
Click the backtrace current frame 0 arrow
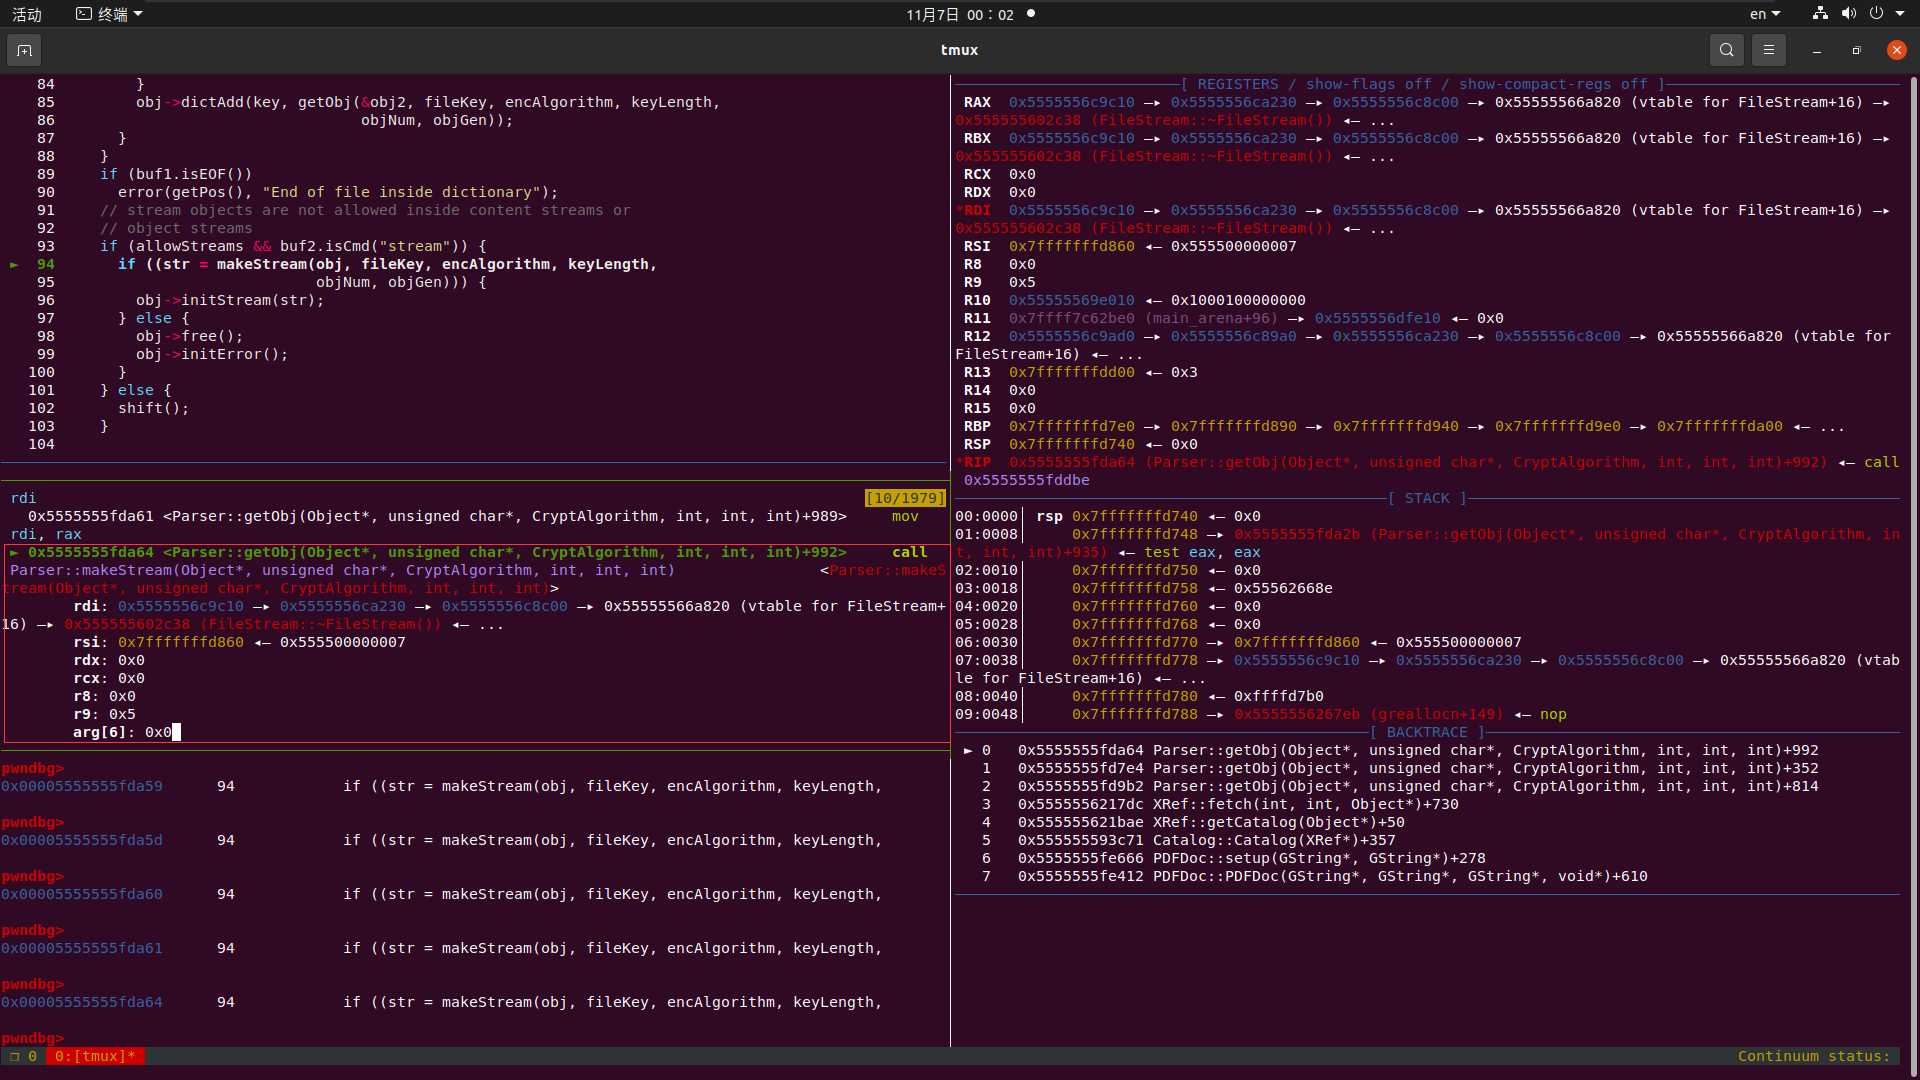968,750
